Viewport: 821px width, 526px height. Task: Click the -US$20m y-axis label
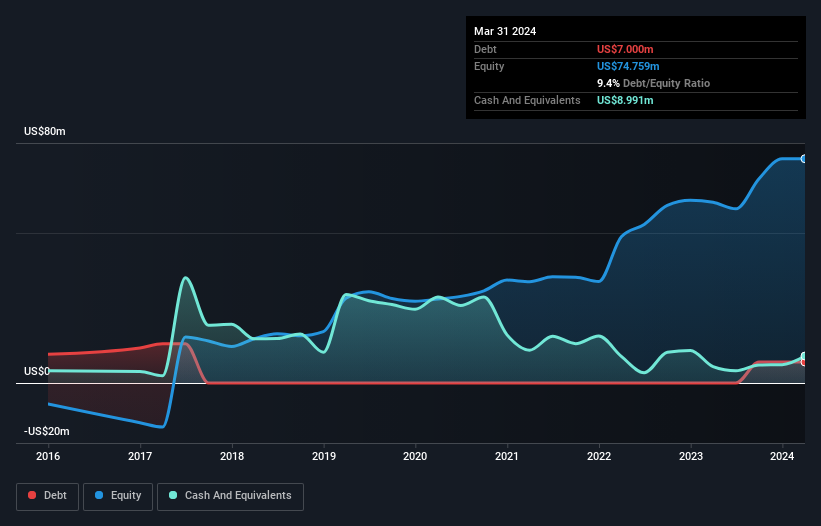click(47, 431)
